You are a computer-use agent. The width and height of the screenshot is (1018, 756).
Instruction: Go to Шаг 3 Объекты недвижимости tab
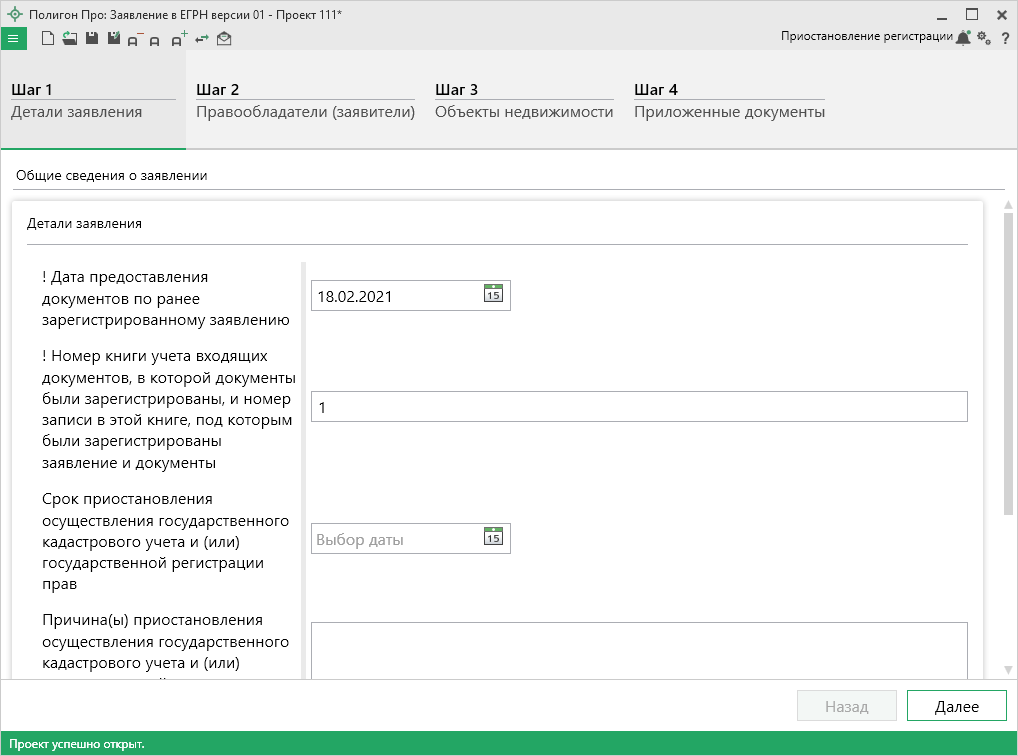(x=523, y=101)
